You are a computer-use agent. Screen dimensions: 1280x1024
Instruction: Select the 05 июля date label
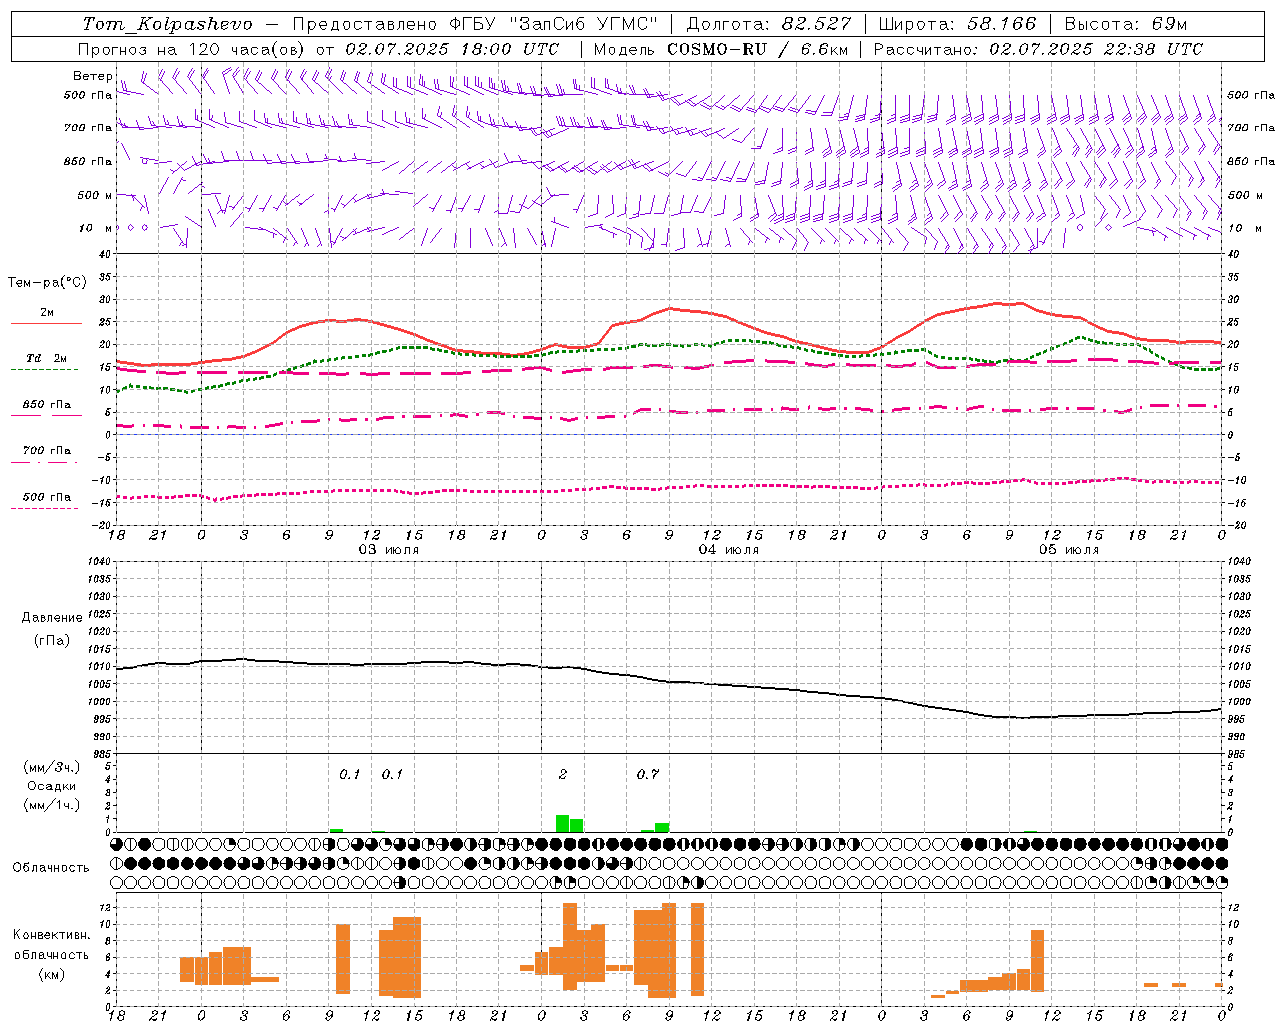click(1069, 550)
